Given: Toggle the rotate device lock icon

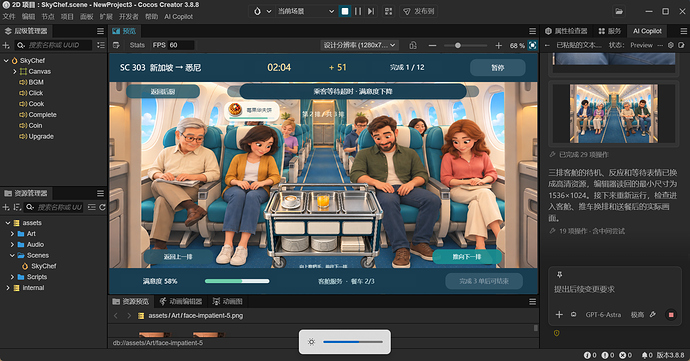Looking at the screenshot, I should (413, 45).
